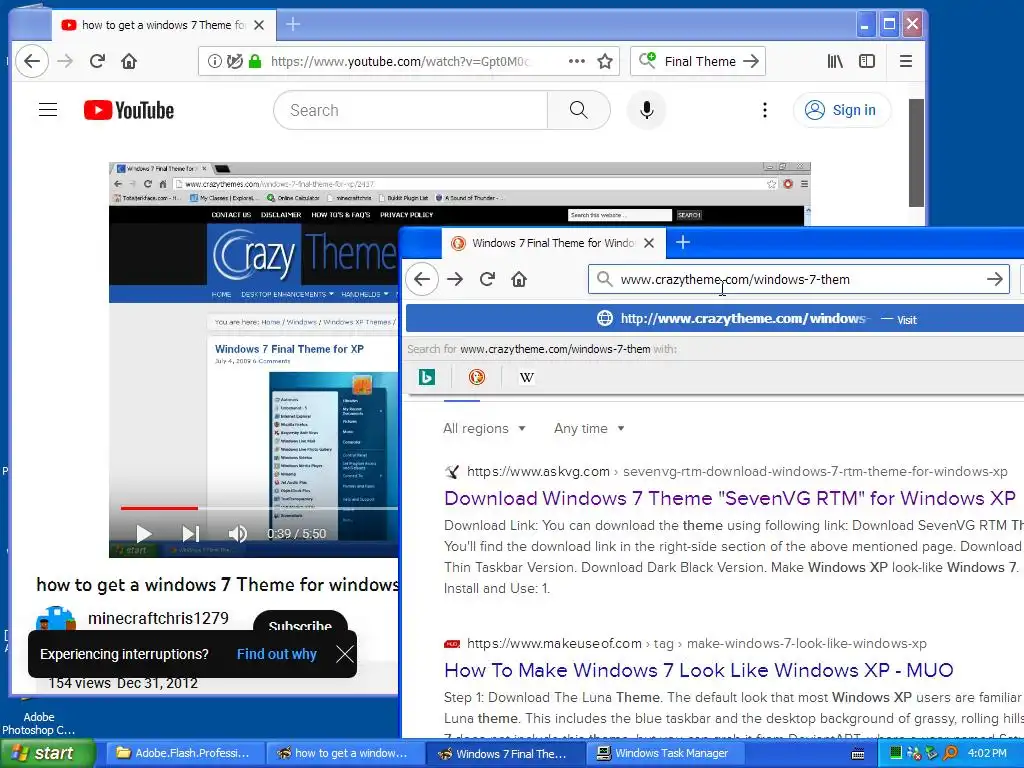Close the Windows 7 Final Theme tab

pos(648,243)
